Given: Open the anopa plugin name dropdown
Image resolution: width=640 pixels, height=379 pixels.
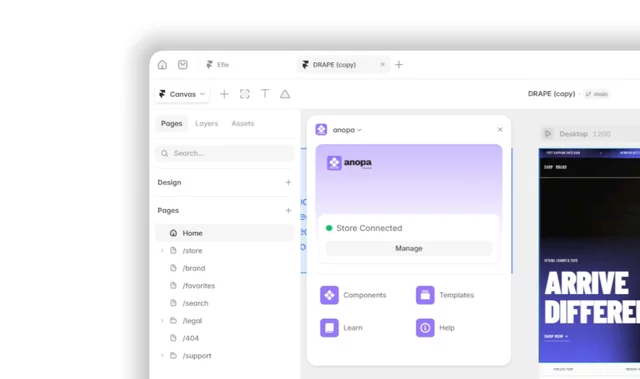Looking at the screenshot, I should (x=347, y=130).
